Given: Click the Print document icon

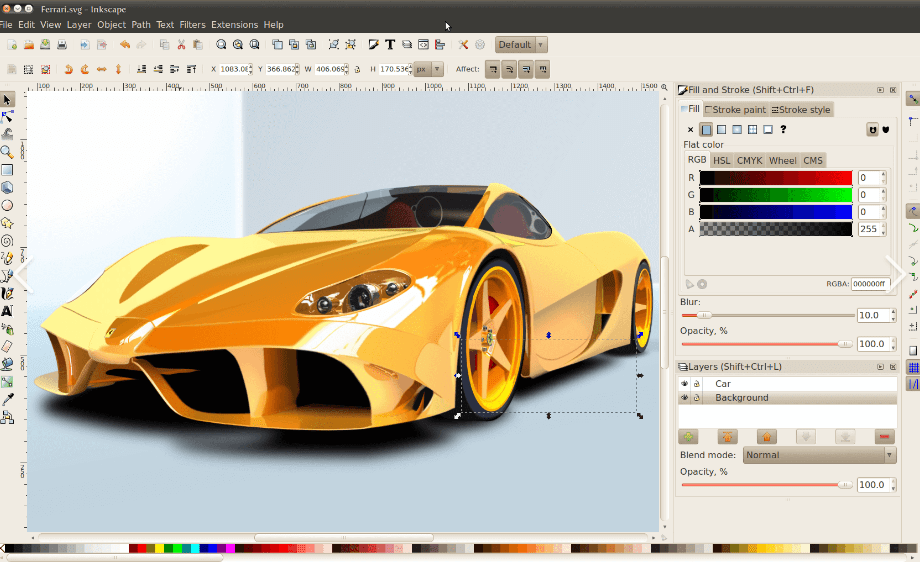Looking at the screenshot, I should 62,45.
